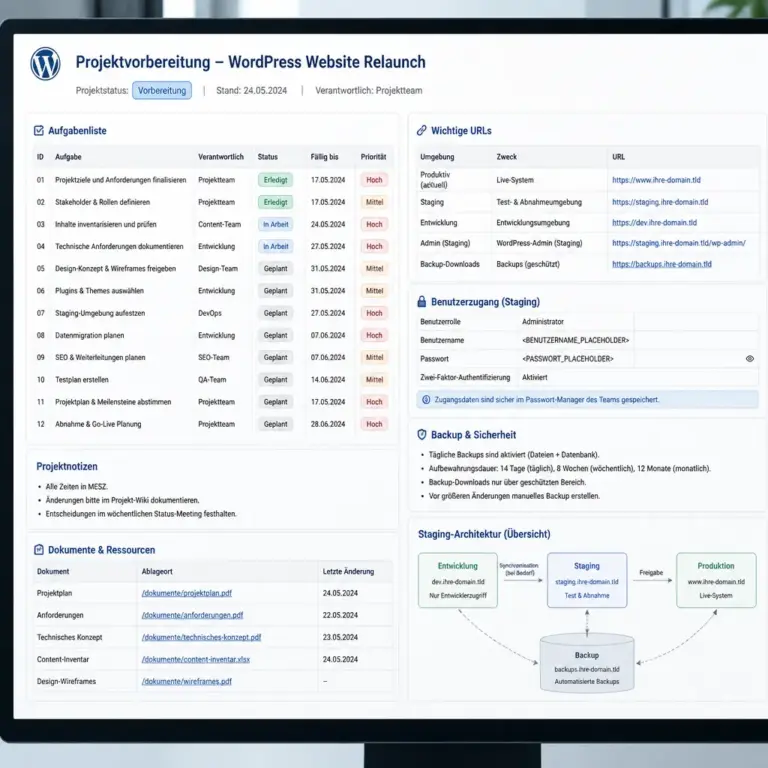Screen dimensions: 768x768
Task: Click the Priorität column header
Action: (373, 157)
